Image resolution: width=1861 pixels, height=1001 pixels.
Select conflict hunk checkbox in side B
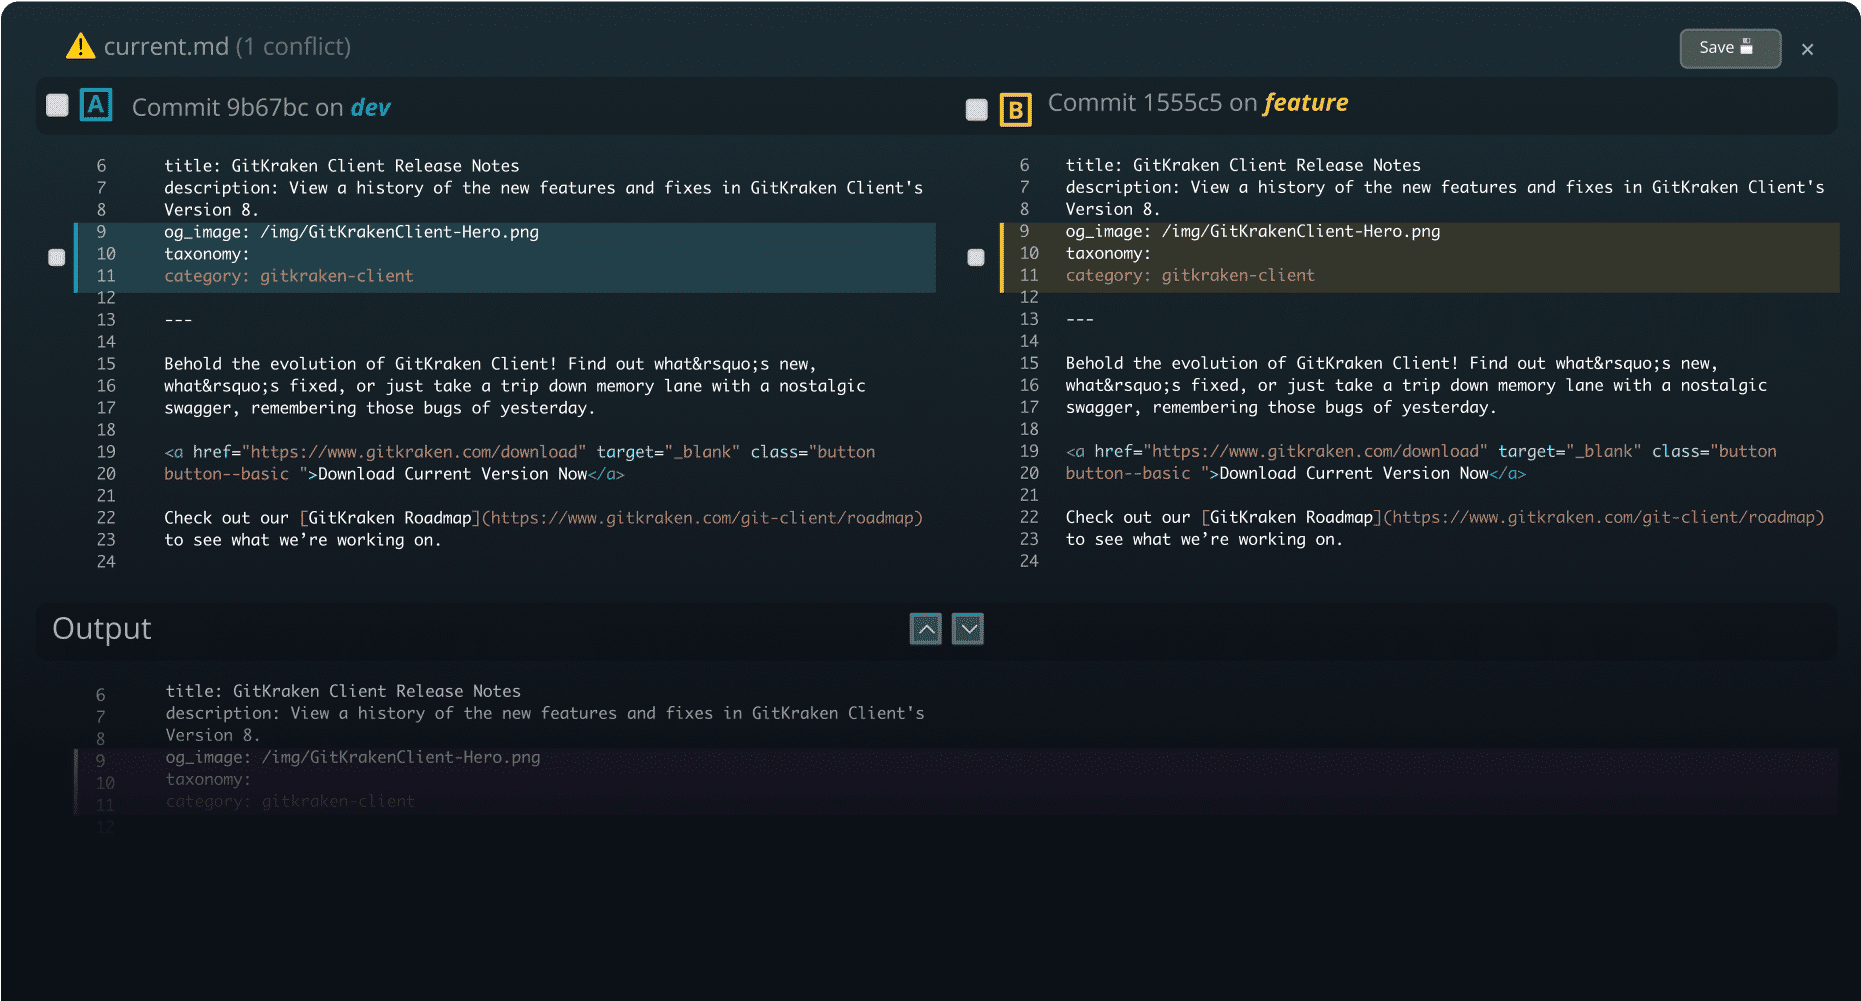(976, 257)
